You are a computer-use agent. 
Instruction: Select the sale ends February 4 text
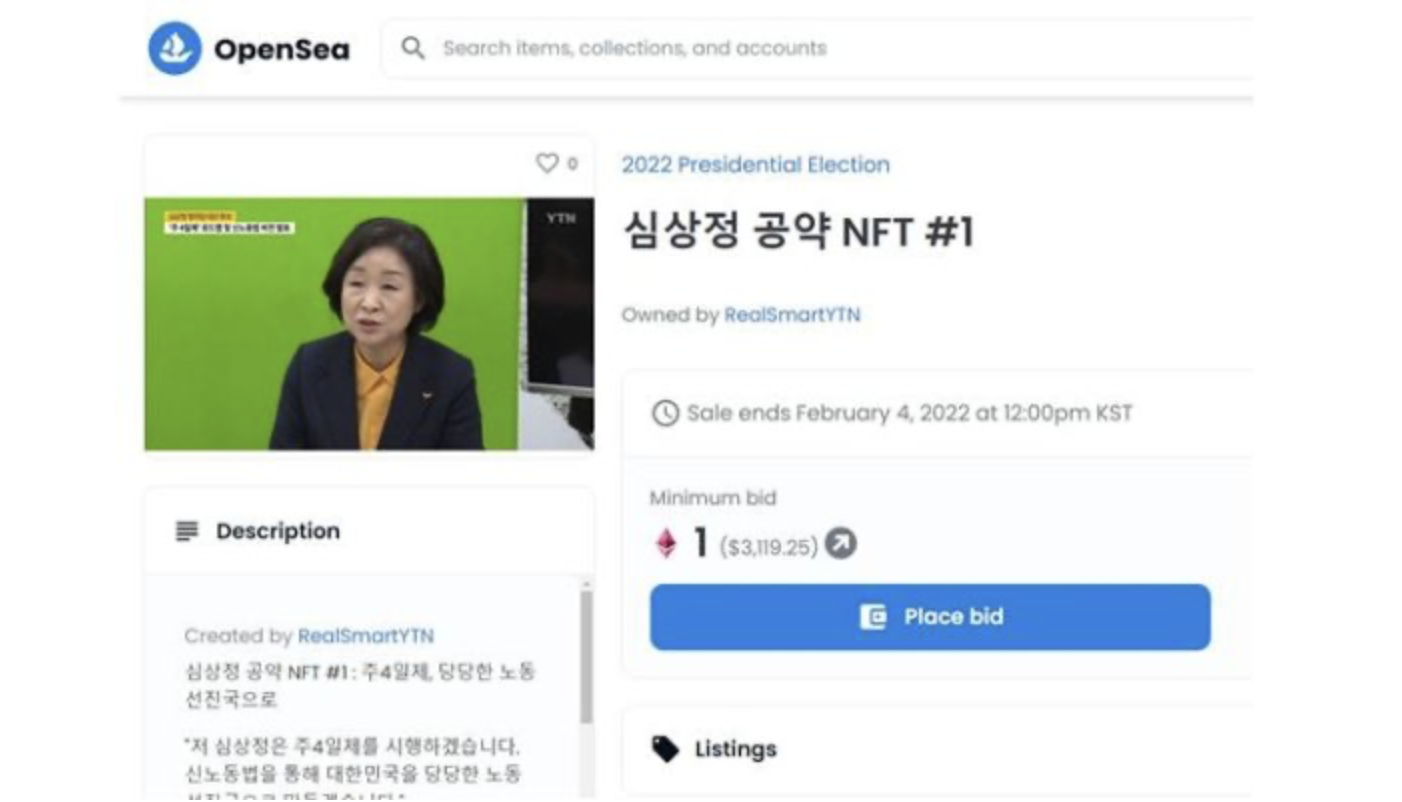click(x=909, y=413)
